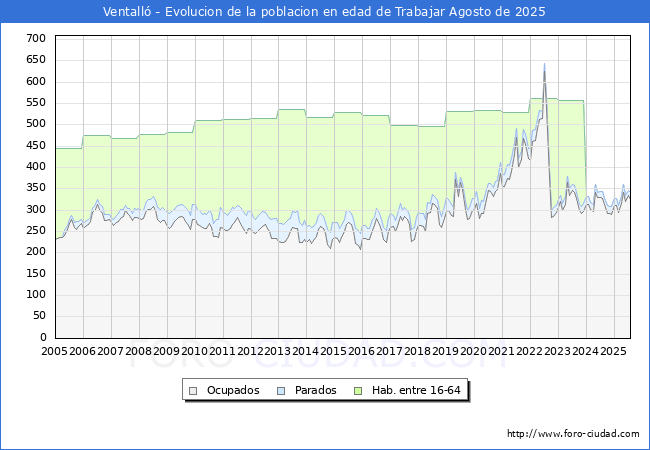Click the Ocupados gray legend swatch
Viewport: 650px width, 450px height.
(x=193, y=391)
